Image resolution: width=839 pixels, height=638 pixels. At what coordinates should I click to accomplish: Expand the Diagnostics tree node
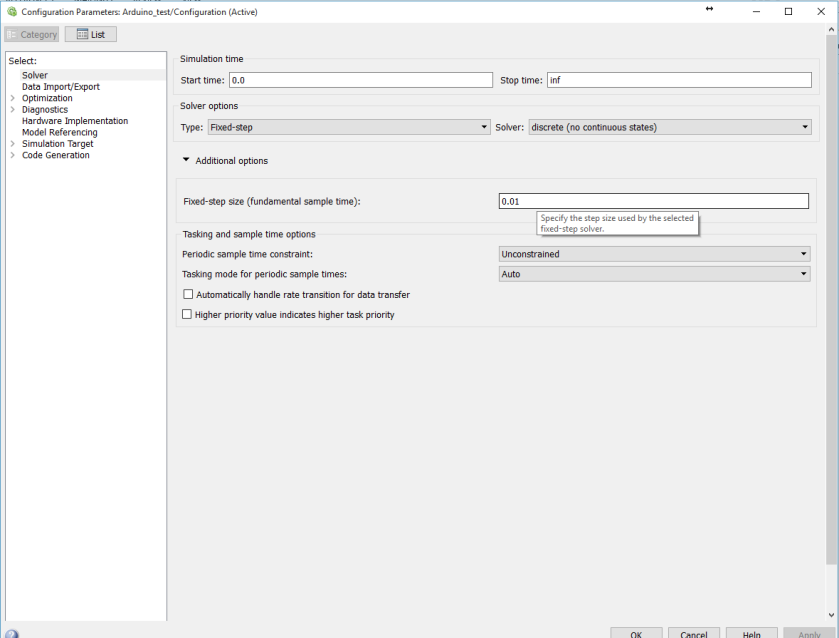(x=15, y=109)
